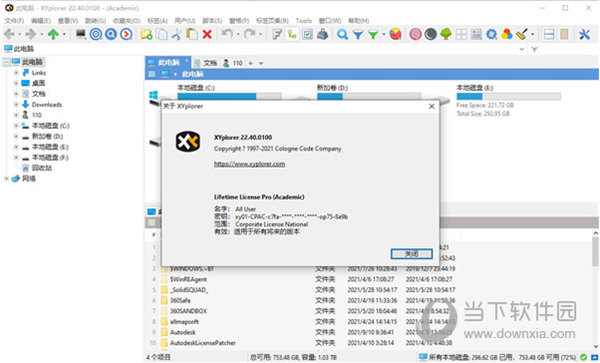The height and width of the screenshot is (363, 600).
Task: Click the Mini Tree green tree icon
Action: coord(446,34)
